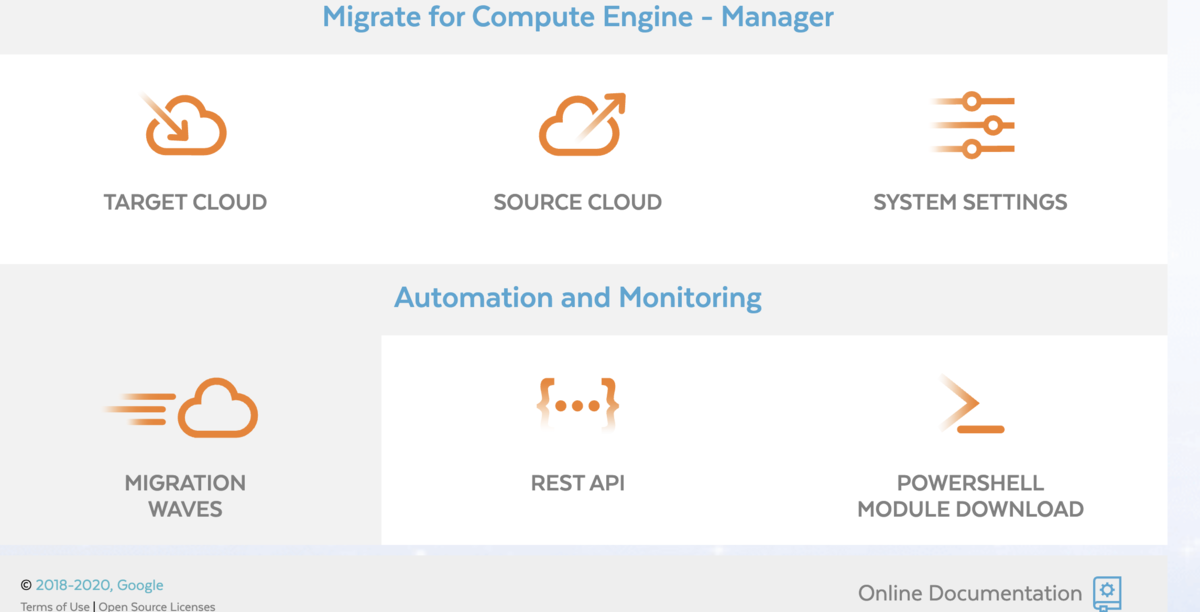Click the PowerShell Module Download prompt icon
Screen dimensions: 1200x612
[970, 404]
